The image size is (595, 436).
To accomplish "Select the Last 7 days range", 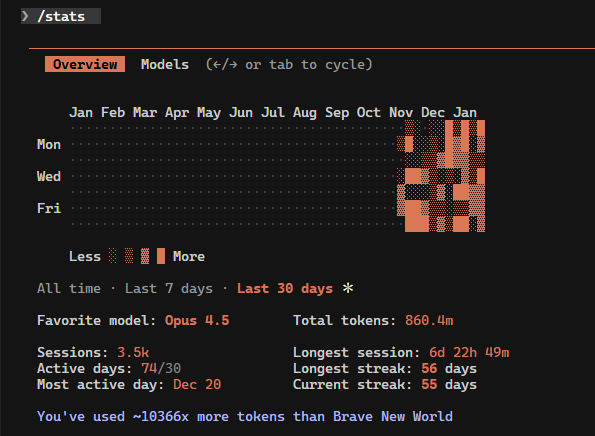I will click(x=169, y=288).
